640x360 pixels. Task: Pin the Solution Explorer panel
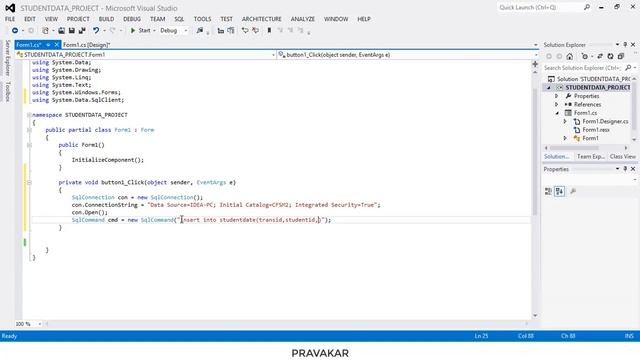click(625, 44)
